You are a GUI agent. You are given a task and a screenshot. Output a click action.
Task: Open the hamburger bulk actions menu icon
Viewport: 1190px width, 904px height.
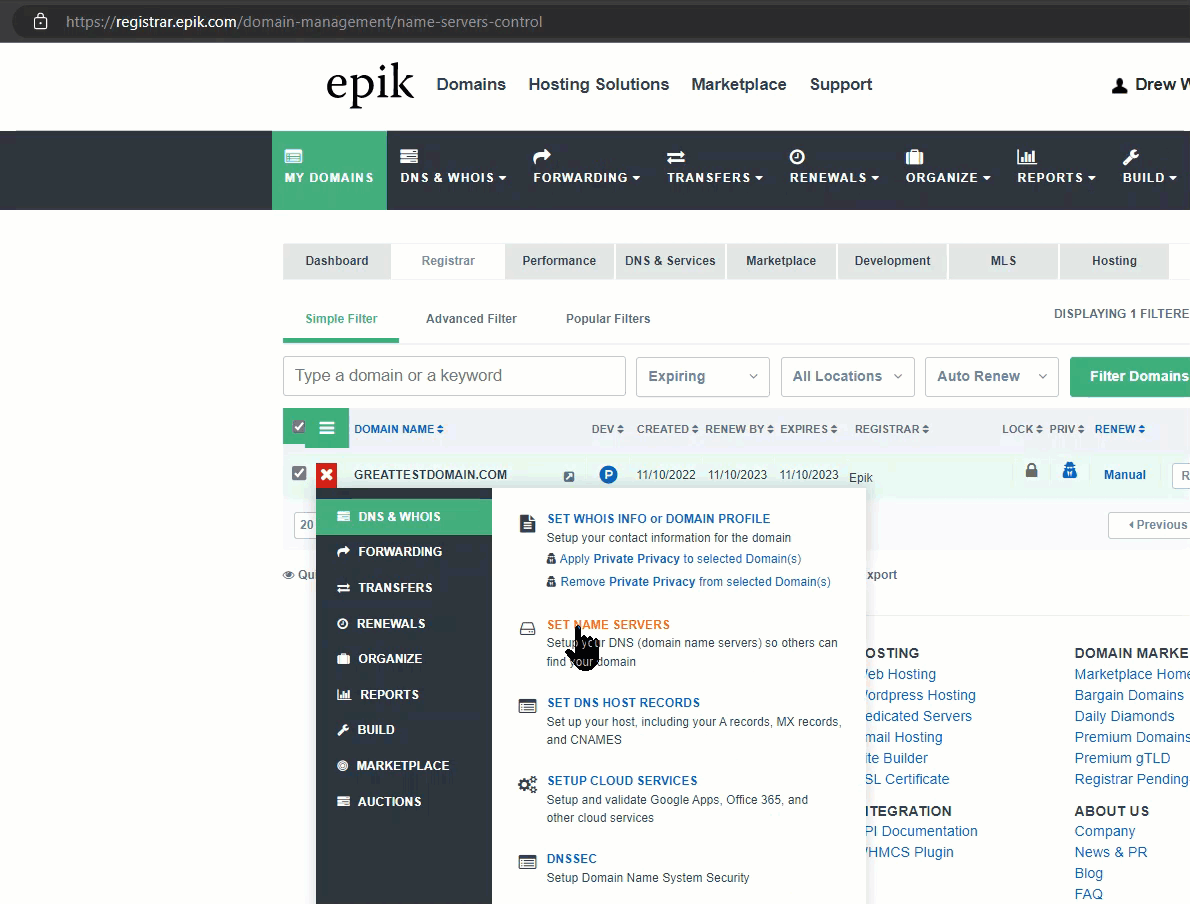coord(327,428)
